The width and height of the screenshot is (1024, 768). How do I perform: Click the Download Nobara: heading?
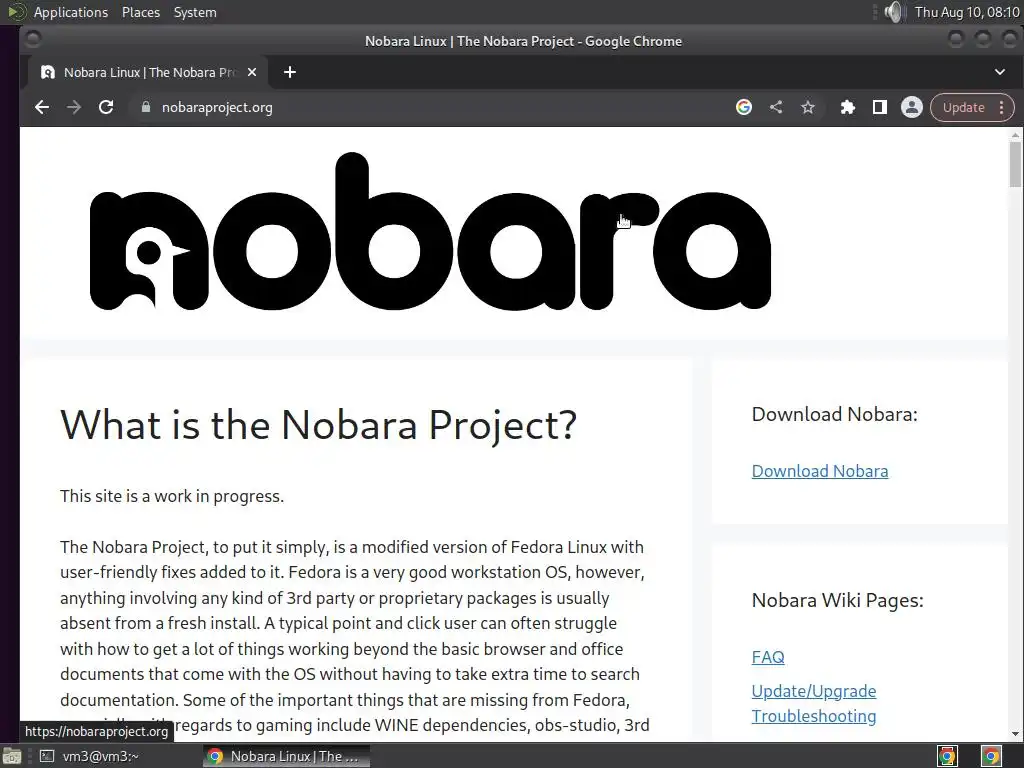(835, 414)
